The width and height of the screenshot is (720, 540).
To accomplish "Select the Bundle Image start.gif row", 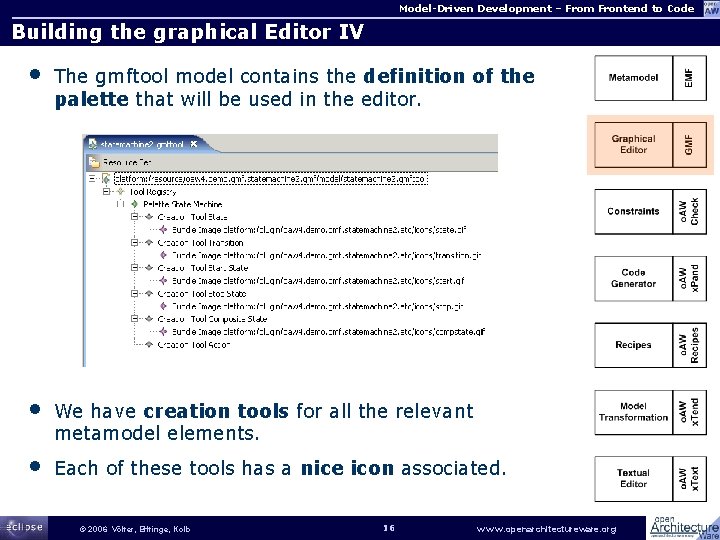I will pos(318,281).
